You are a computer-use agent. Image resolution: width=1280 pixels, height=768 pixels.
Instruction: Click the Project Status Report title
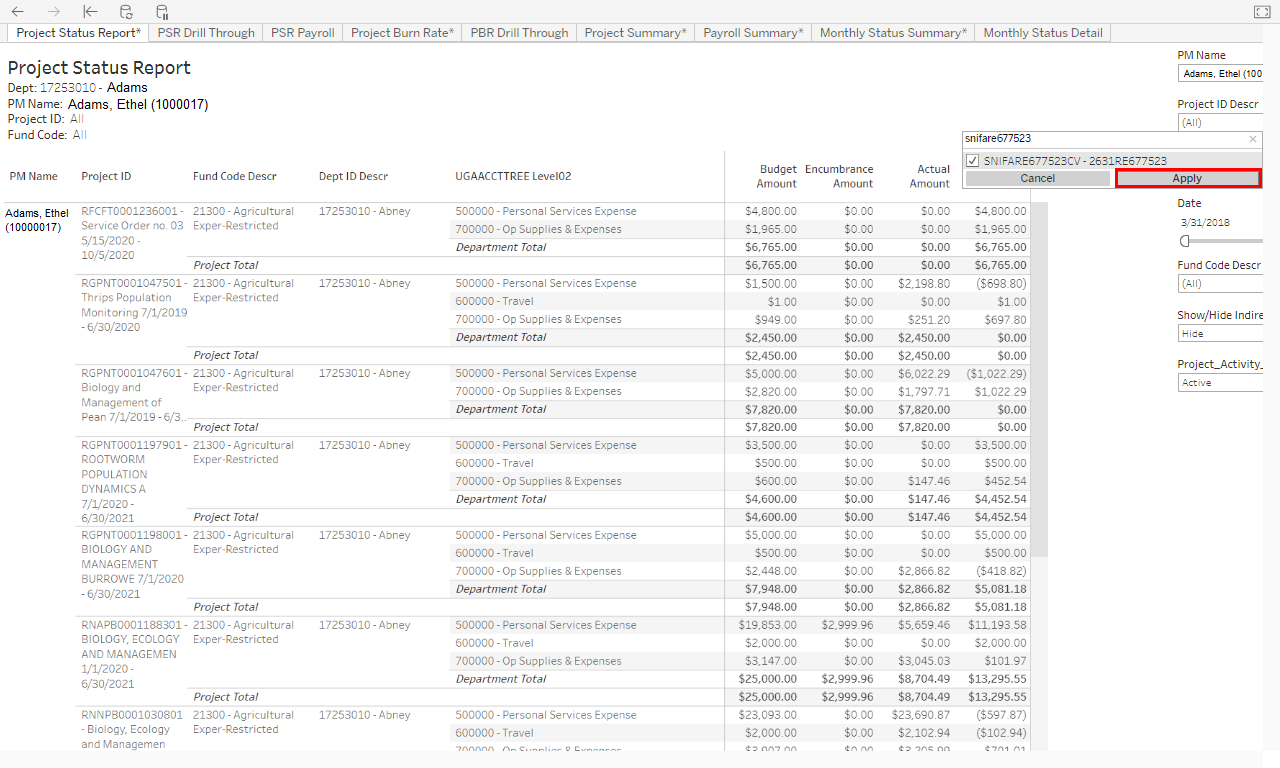pos(99,67)
